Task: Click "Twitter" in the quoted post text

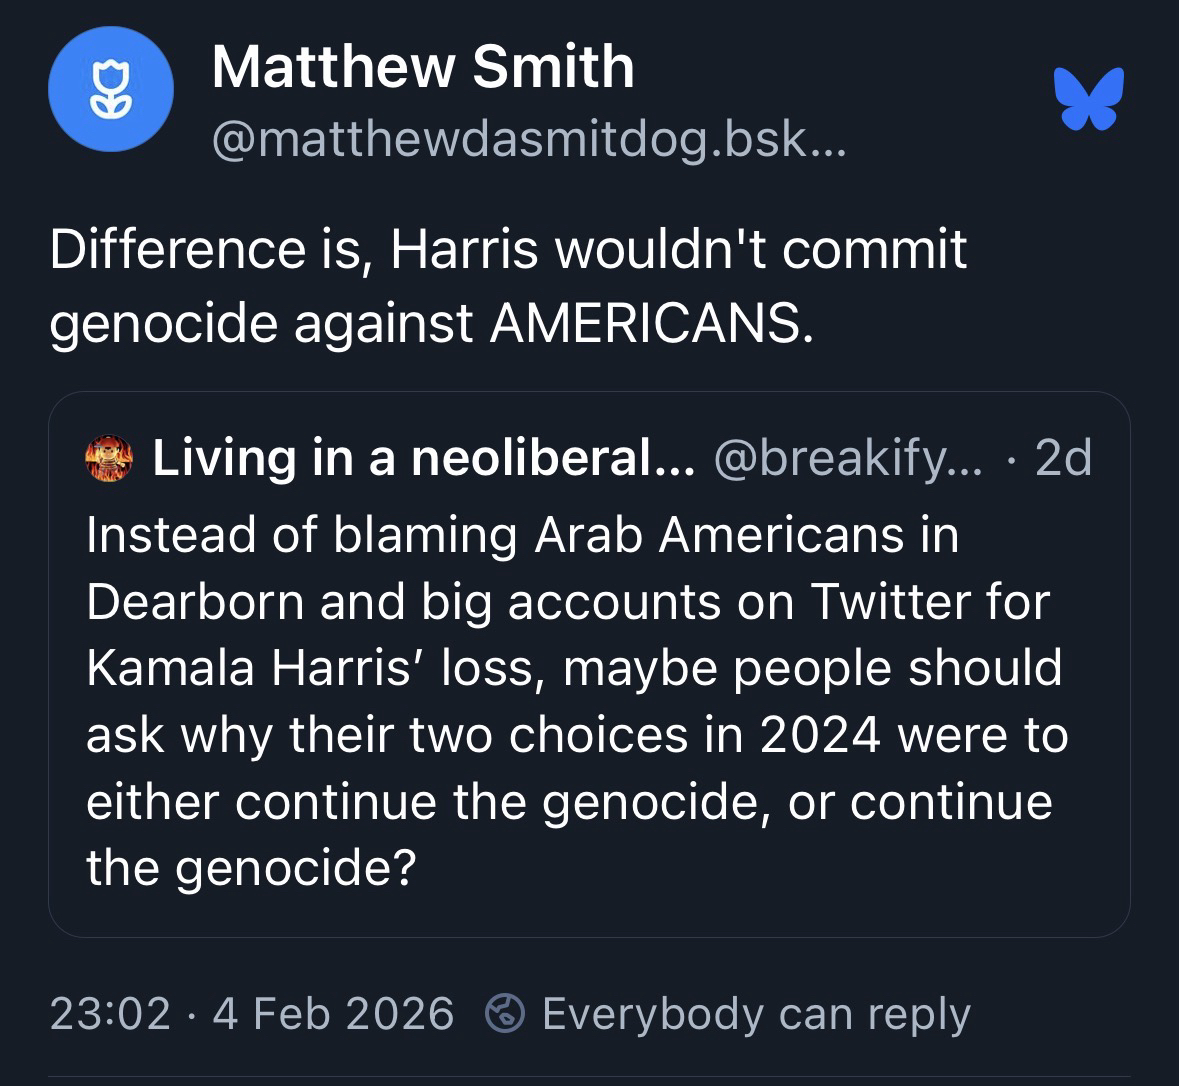Action: pos(881,602)
